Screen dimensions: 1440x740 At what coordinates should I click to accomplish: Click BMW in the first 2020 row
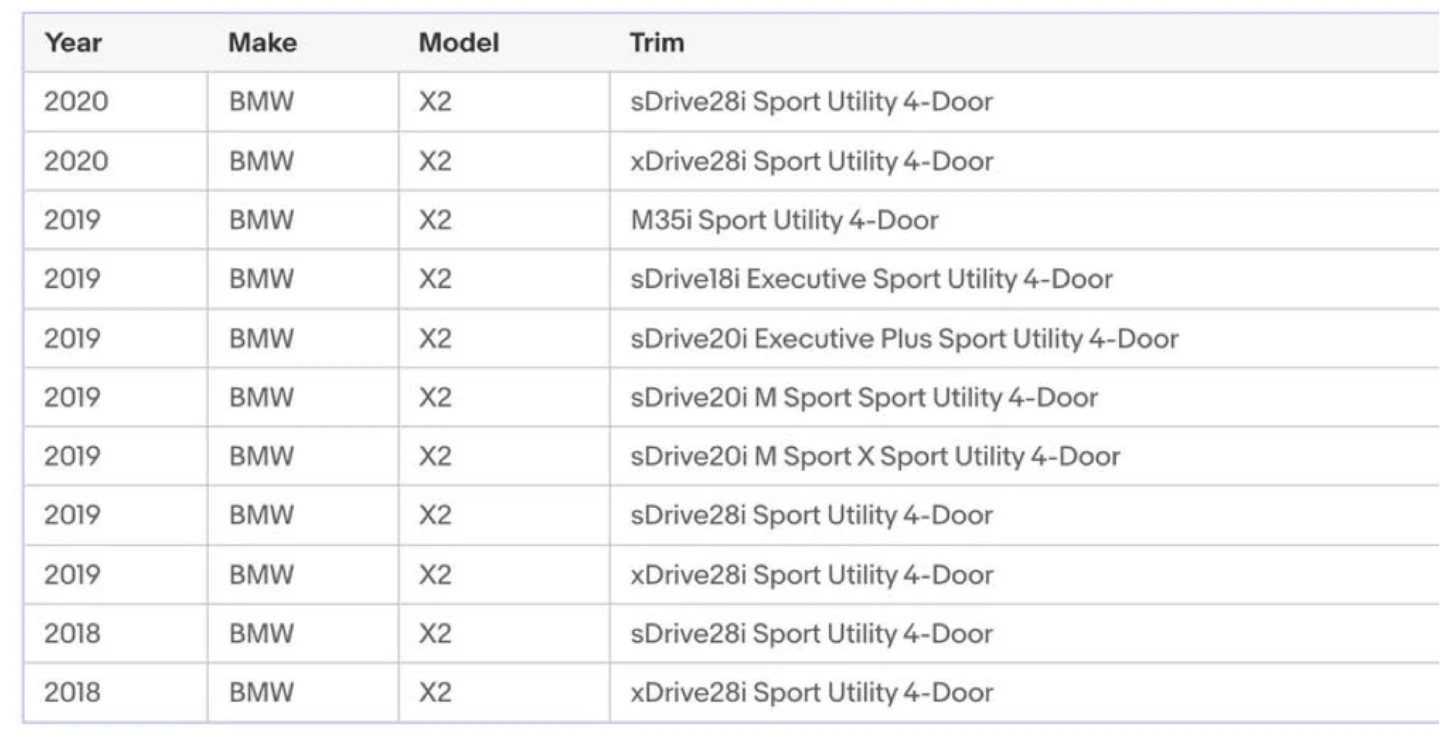click(262, 102)
